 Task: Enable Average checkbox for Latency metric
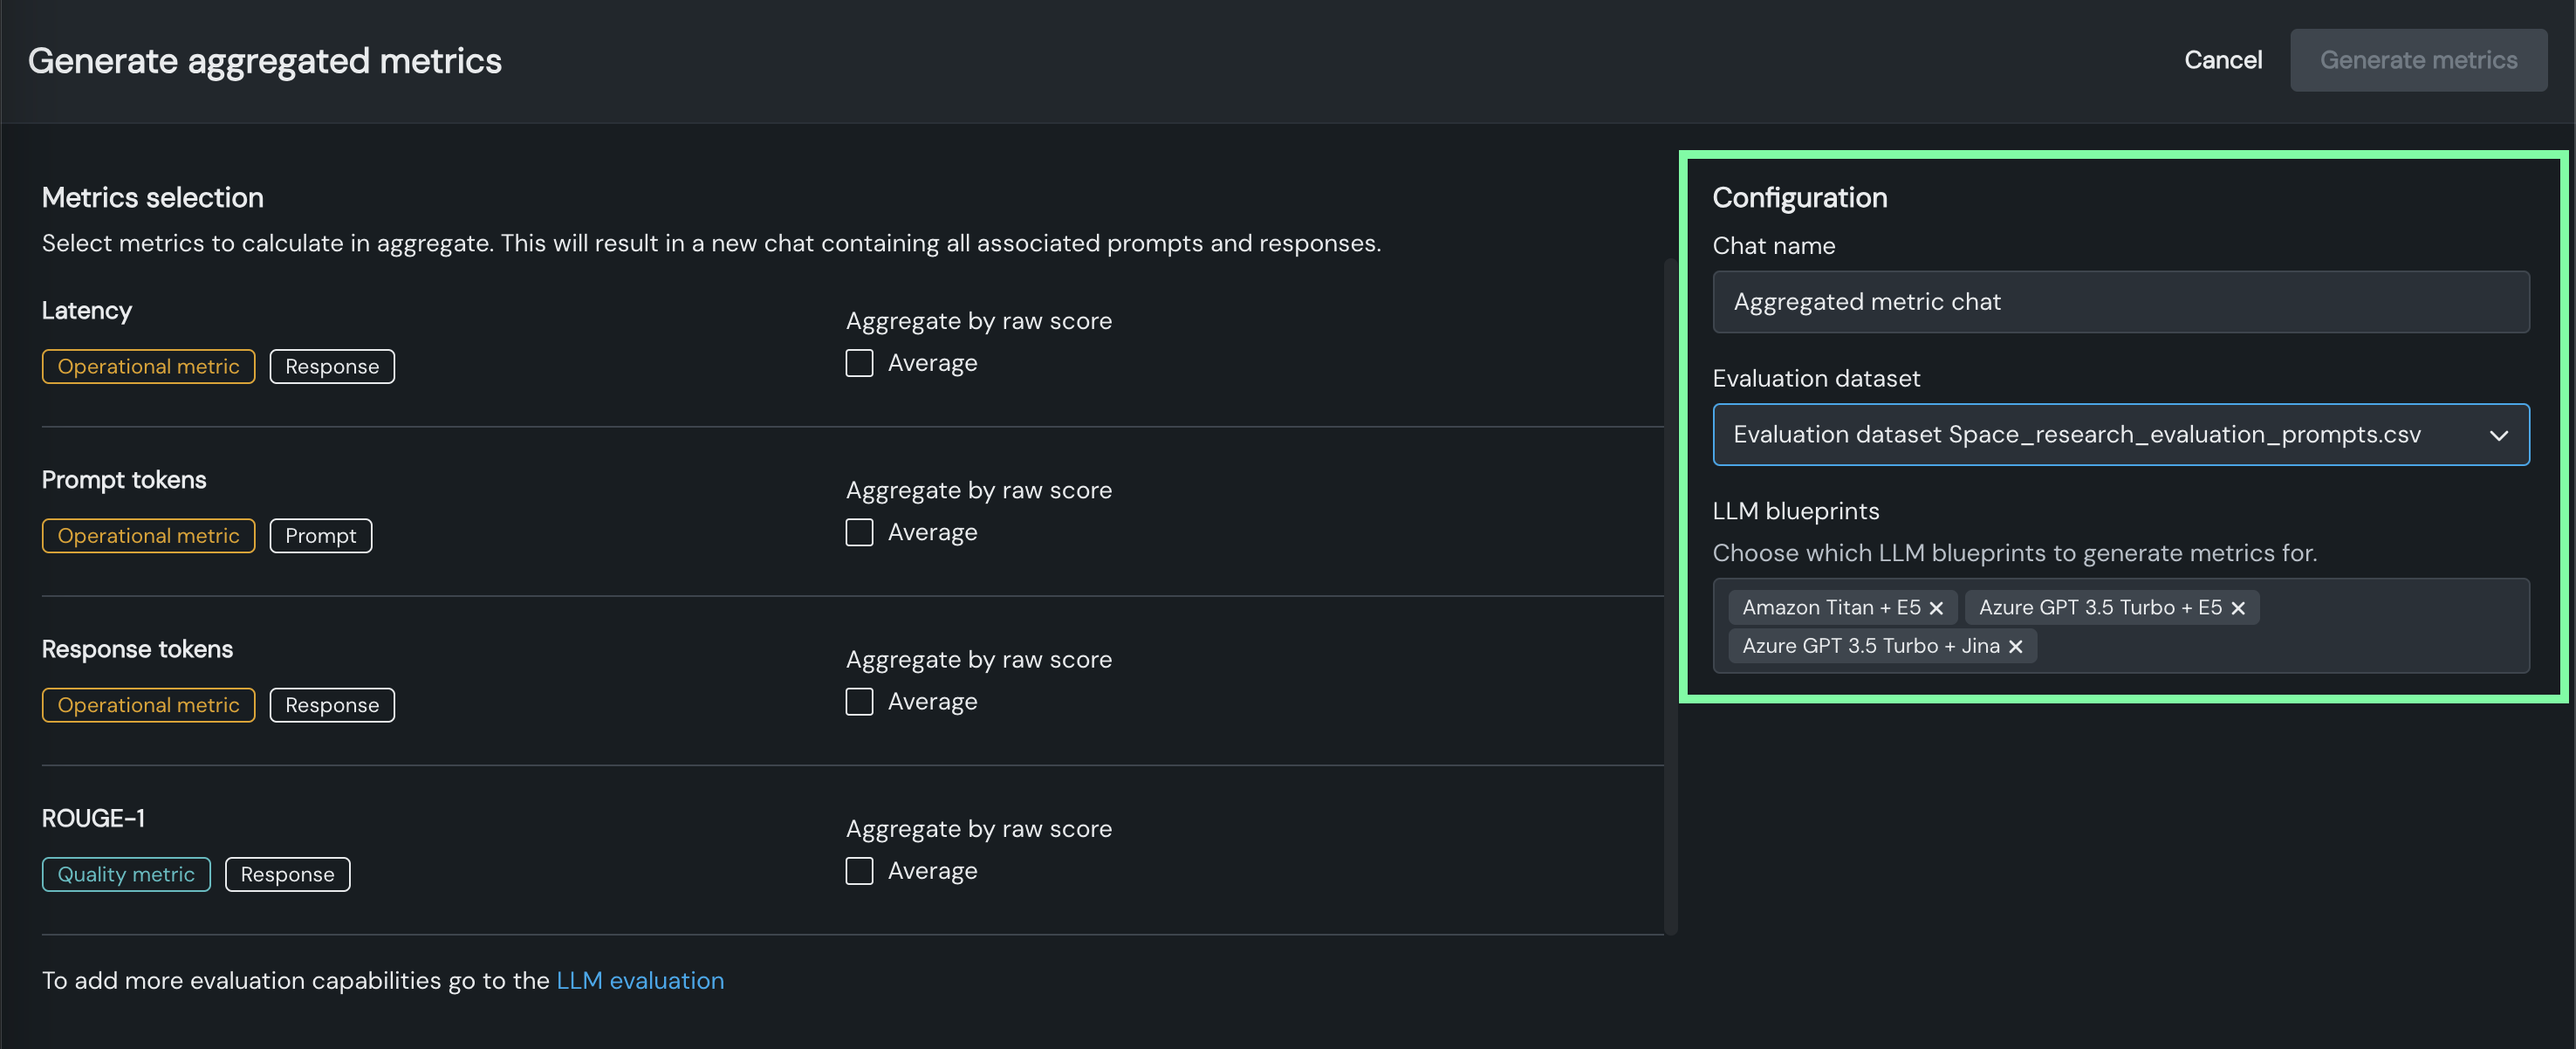859,363
